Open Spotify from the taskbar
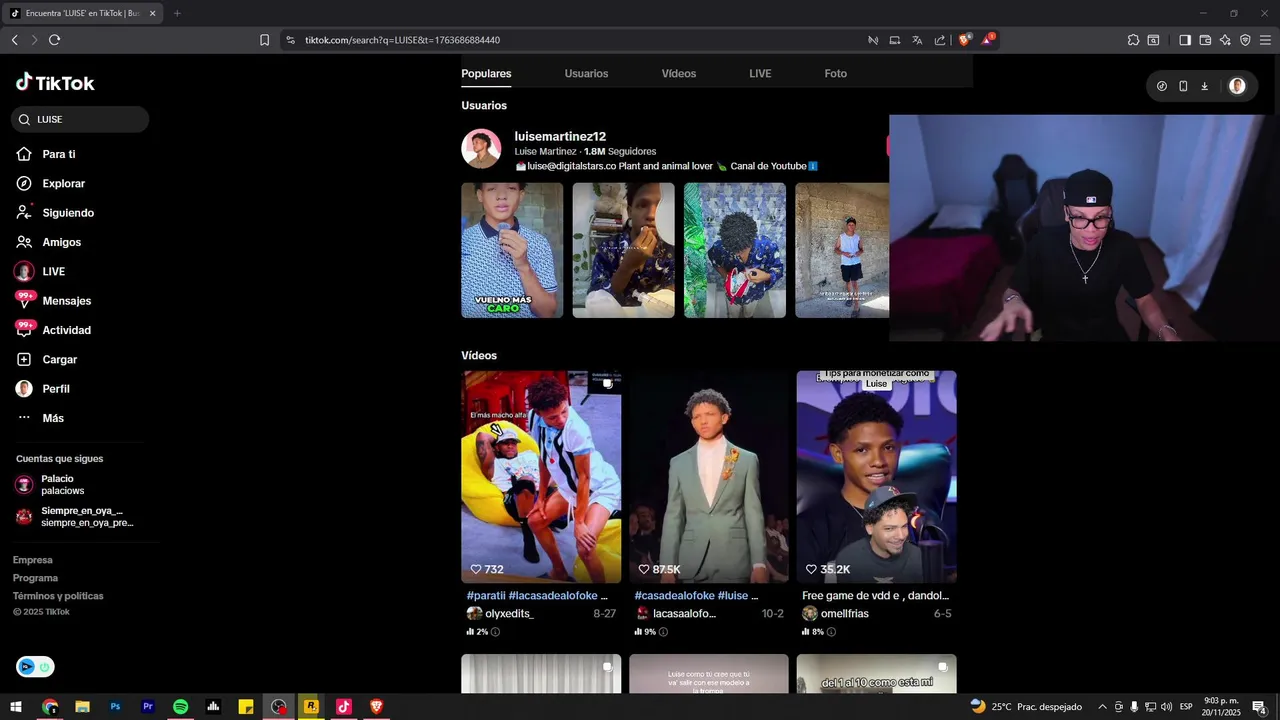The image size is (1280, 720). pyautogui.click(x=180, y=707)
